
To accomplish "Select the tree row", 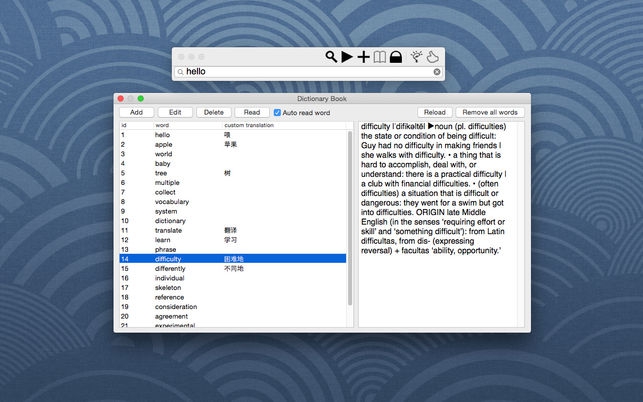I will (233, 173).
